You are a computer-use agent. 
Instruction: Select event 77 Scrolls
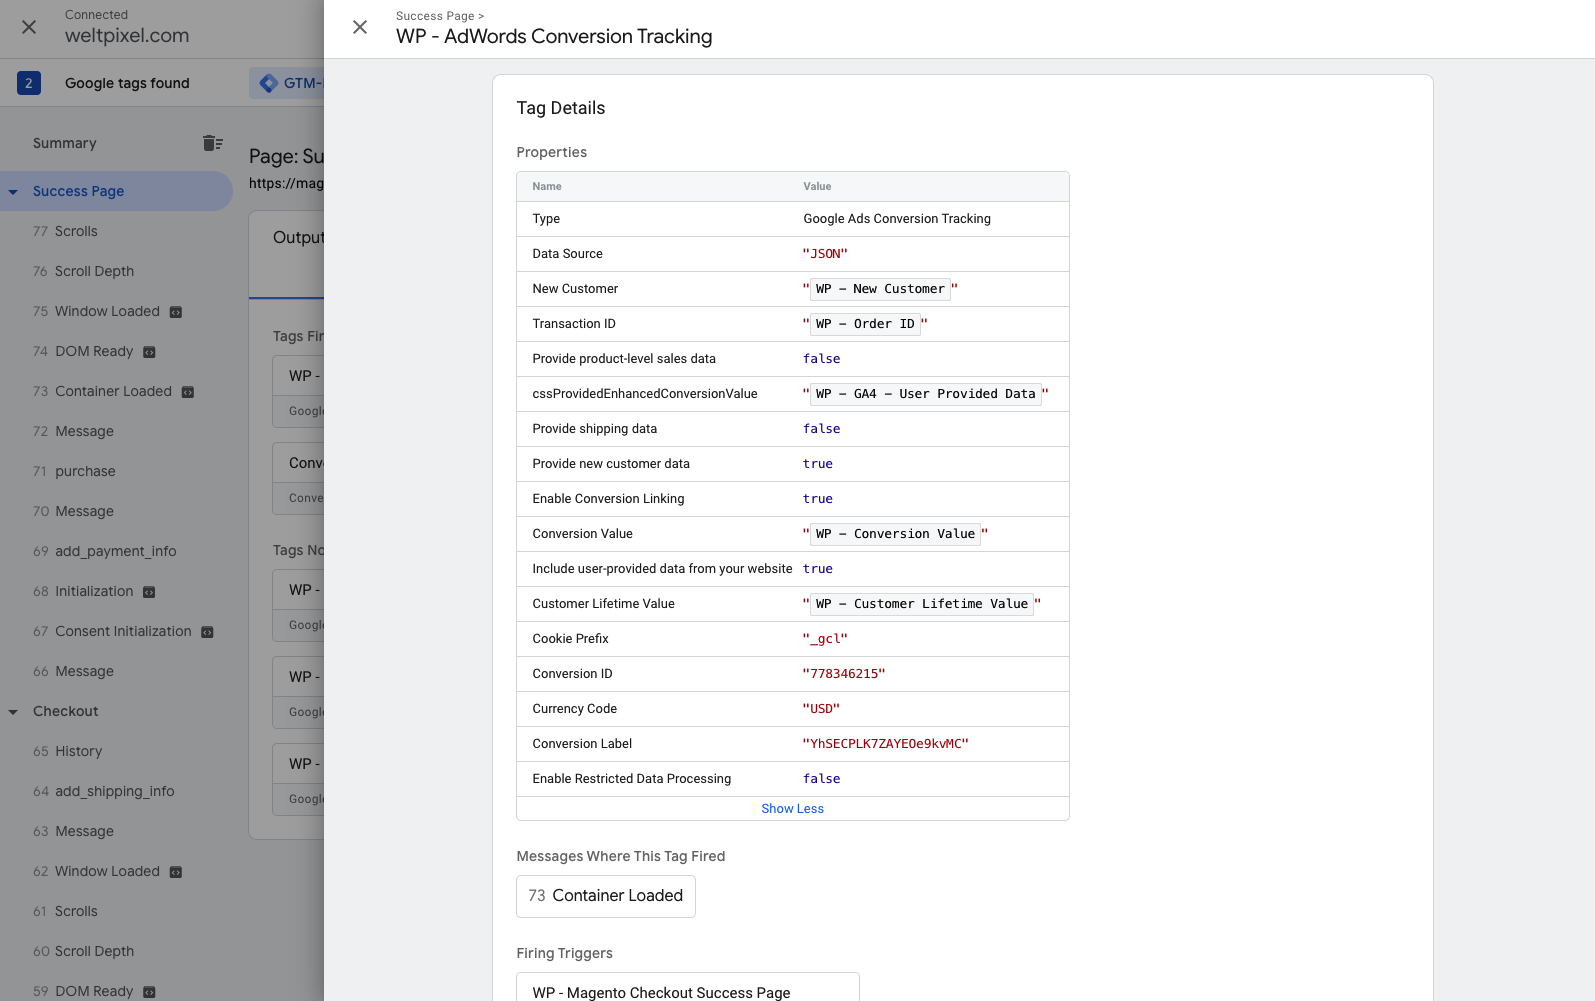[x=65, y=231]
